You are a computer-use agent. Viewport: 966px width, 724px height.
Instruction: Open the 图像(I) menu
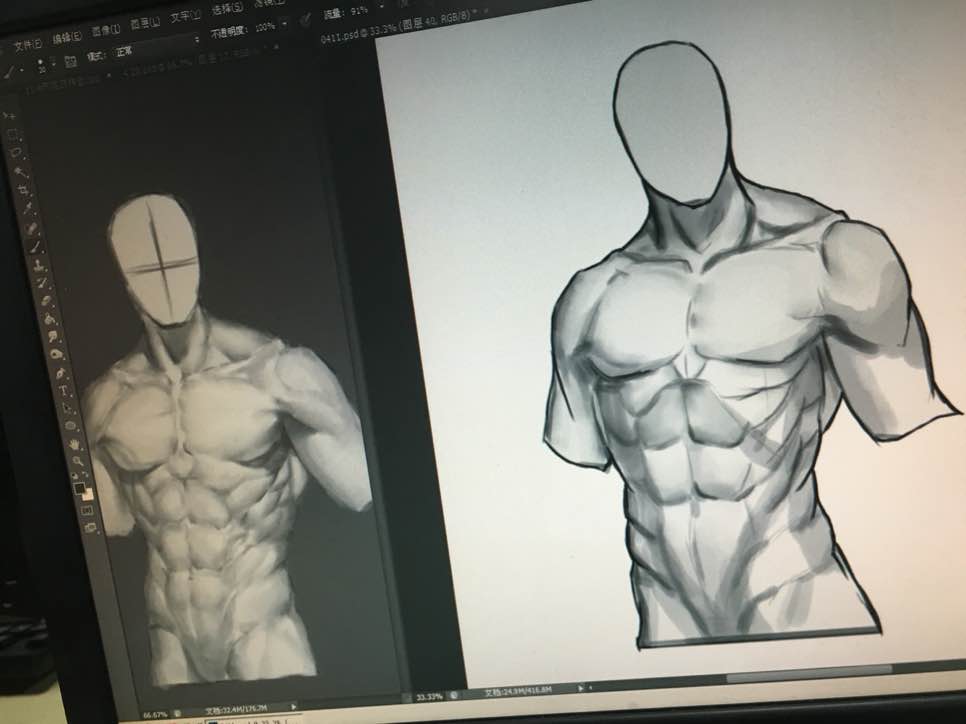tap(106, 30)
